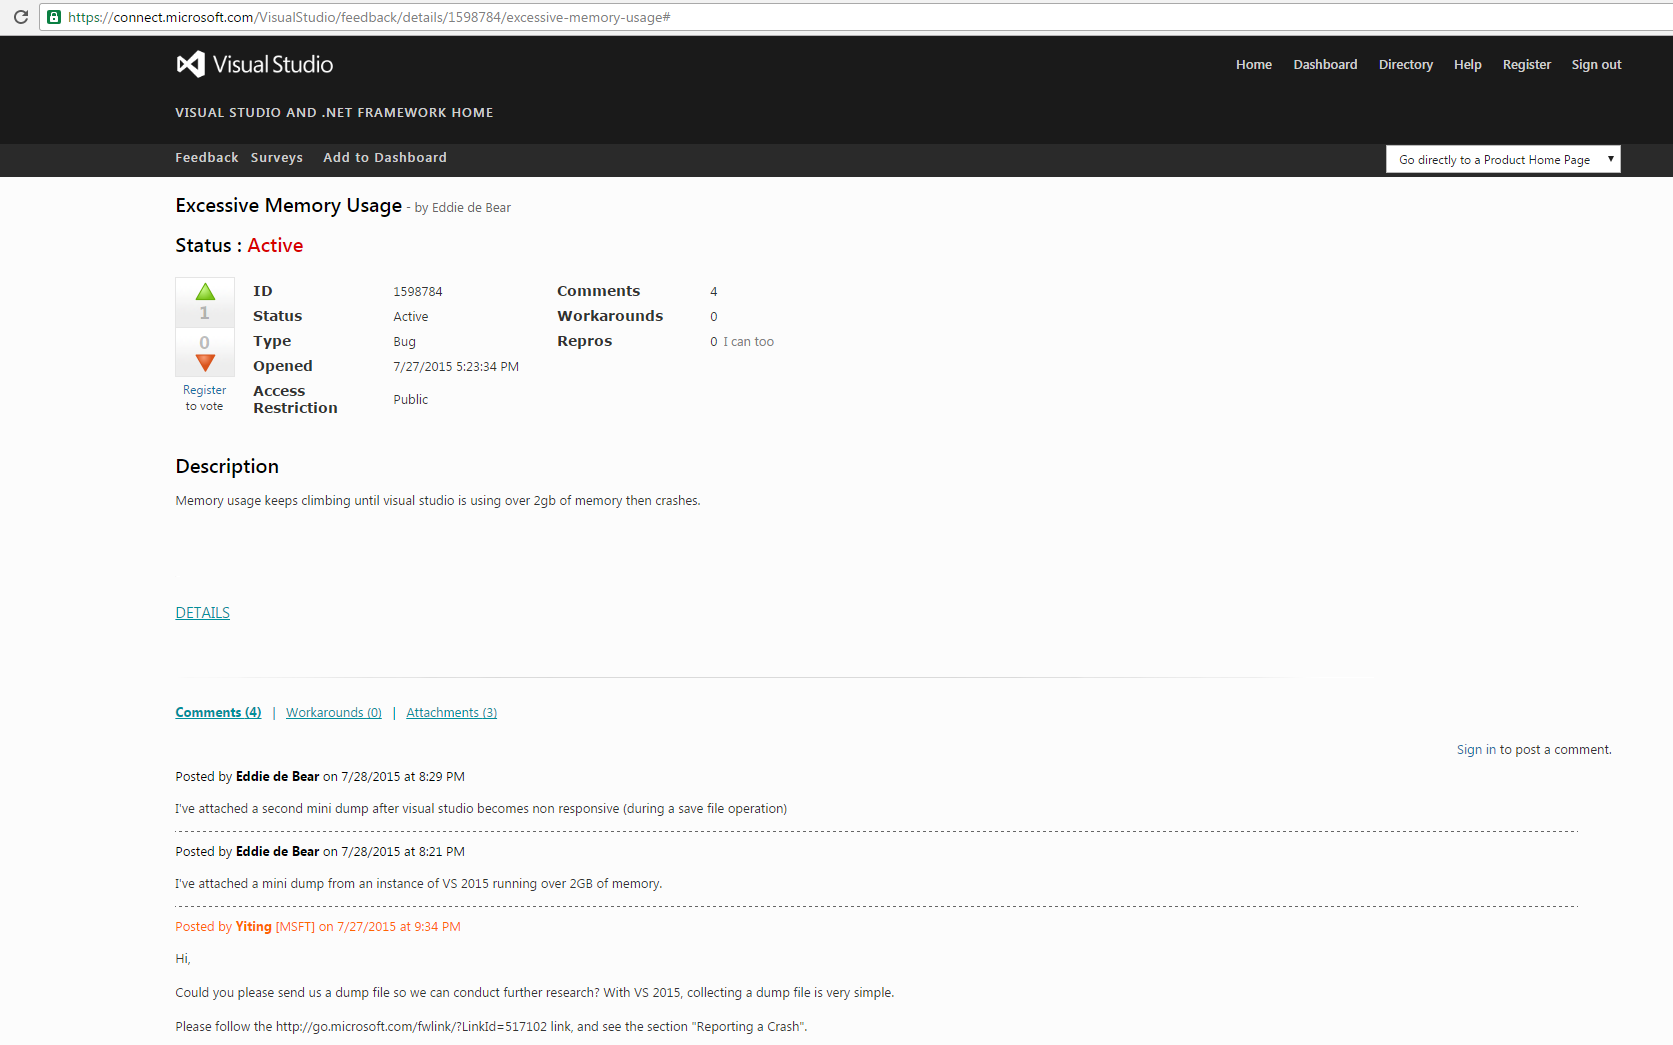Click the 'I can too' repro link
This screenshot has width=1673, height=1045.
click(x=748, y=341)
